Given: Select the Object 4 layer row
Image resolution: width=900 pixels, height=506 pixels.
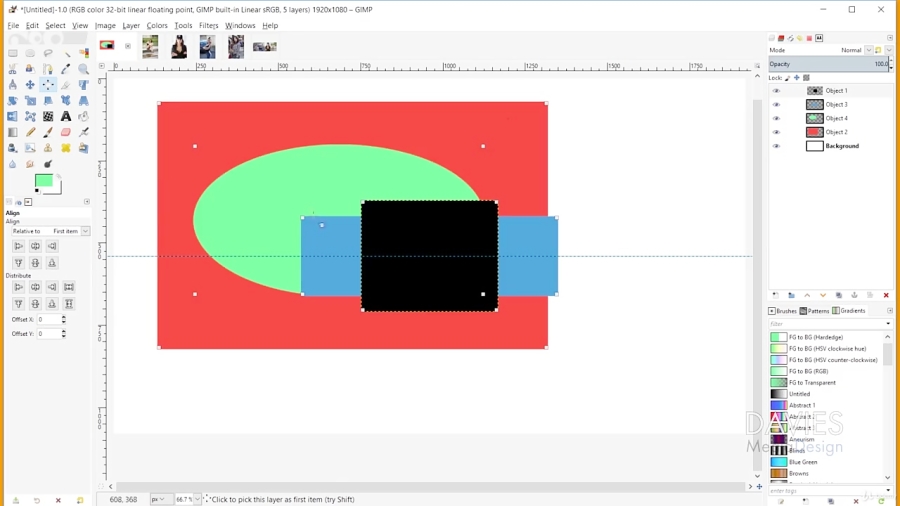Looking at the screenshot, I should click(x=831, y=118).
